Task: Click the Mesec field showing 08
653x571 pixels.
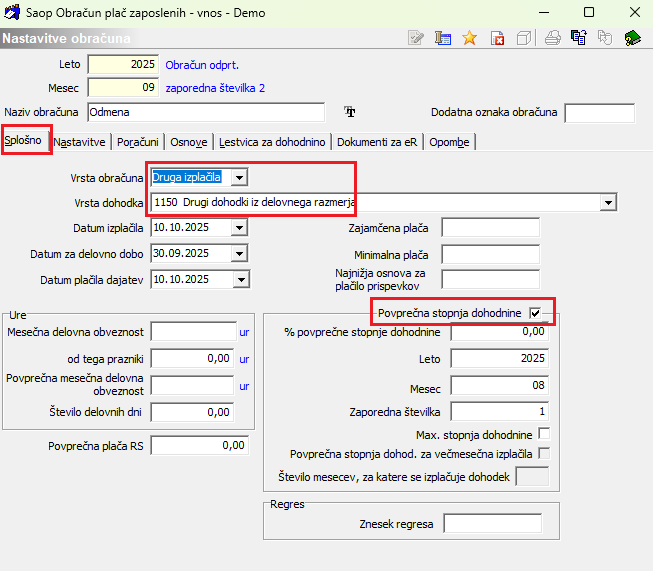Action: (x=500, y=385)
